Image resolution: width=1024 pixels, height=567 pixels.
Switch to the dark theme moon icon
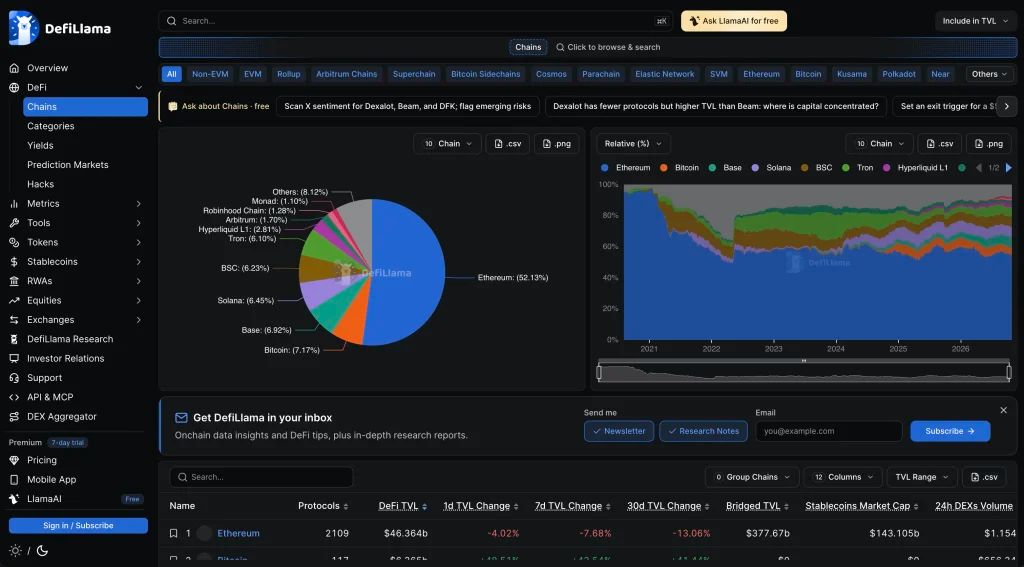pos(42,551)
